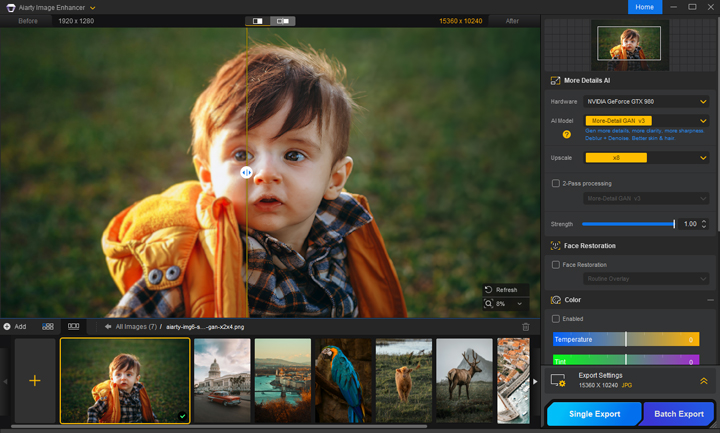Advance filmstrip with the right arrow

(x=535, y=381)
